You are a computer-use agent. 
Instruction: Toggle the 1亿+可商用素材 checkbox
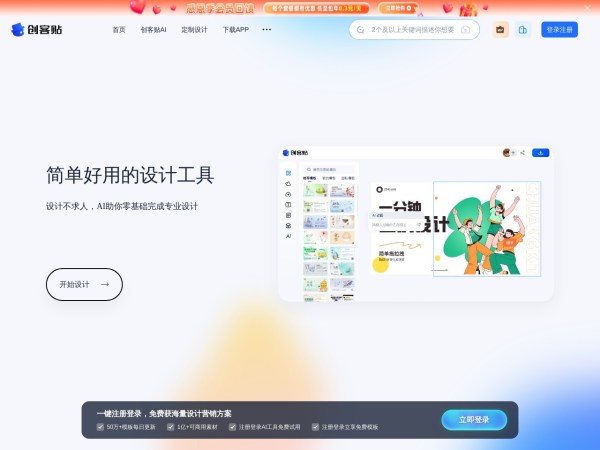coord(169,426)
